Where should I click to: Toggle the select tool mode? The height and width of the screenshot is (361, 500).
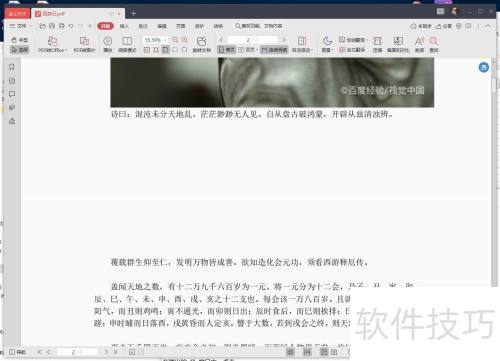click(20, 50)
